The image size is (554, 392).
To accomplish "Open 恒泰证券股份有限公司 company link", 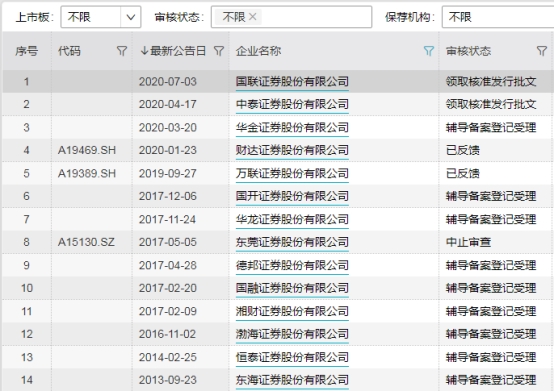I will coord(292,357).
